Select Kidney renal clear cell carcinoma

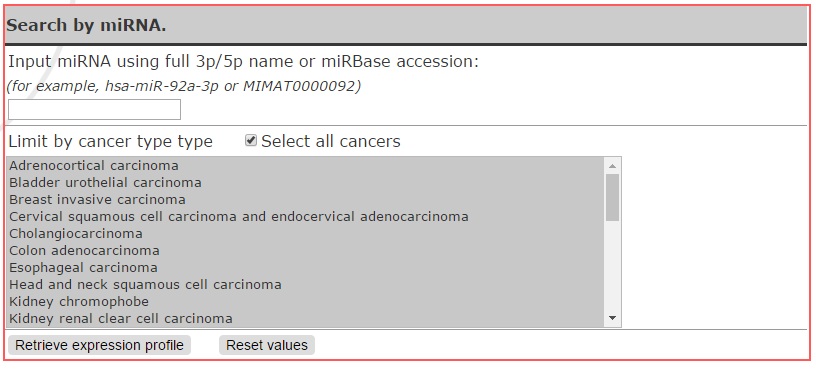click(x=305, y=318)
